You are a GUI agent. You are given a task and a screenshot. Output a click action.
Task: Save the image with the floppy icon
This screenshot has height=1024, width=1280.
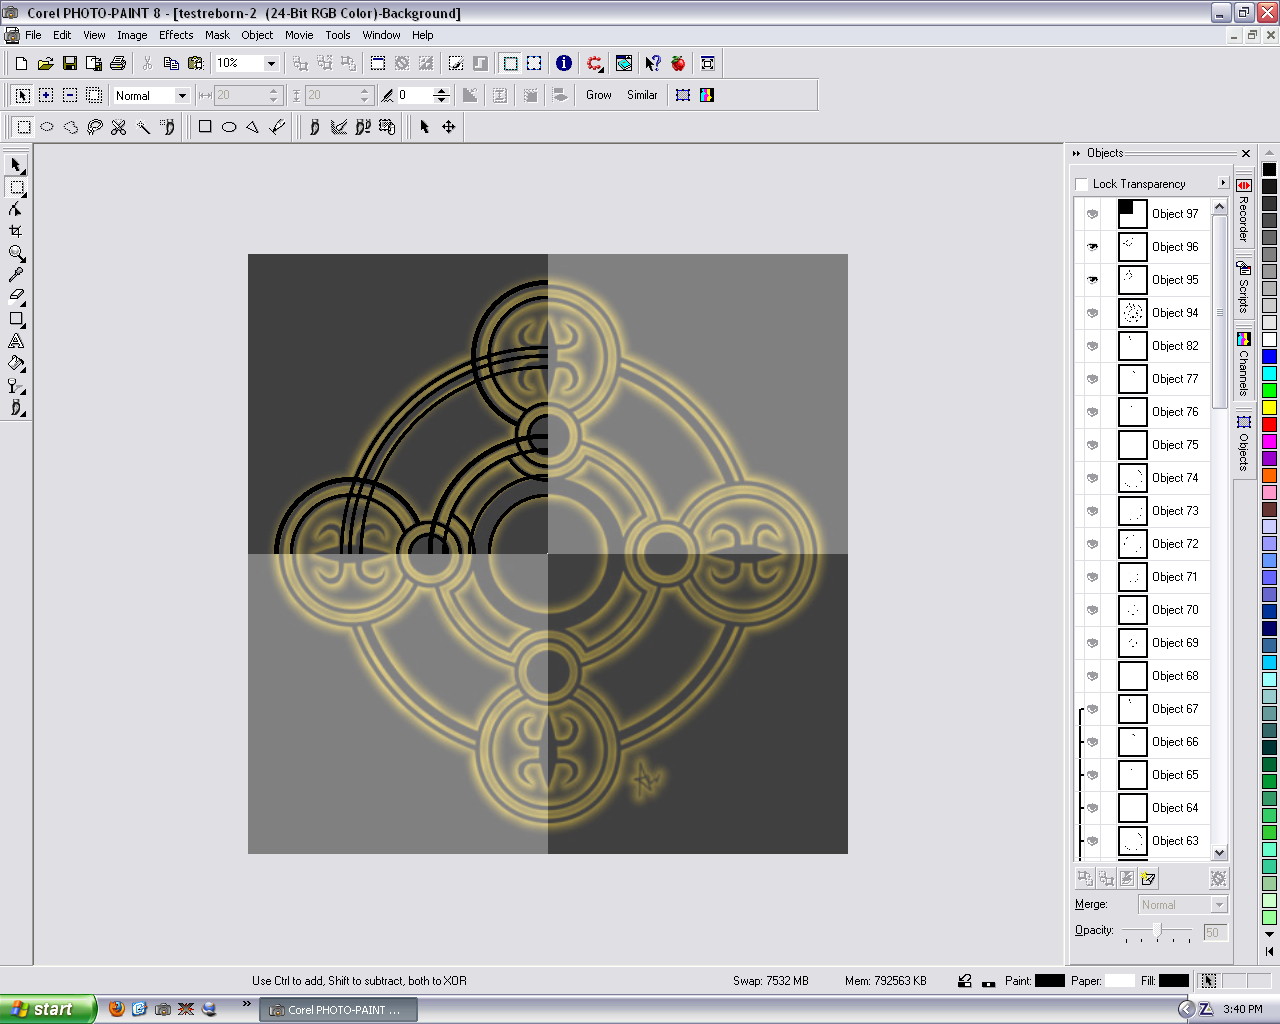tap(69, 63)
